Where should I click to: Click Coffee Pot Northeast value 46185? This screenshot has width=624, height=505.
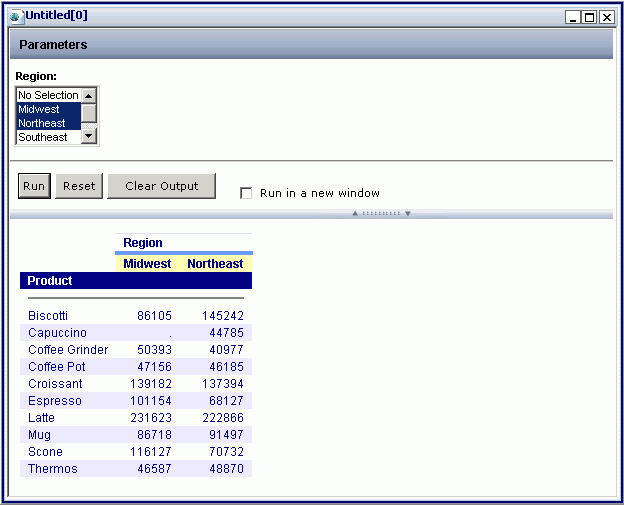(x=226, y=367)
